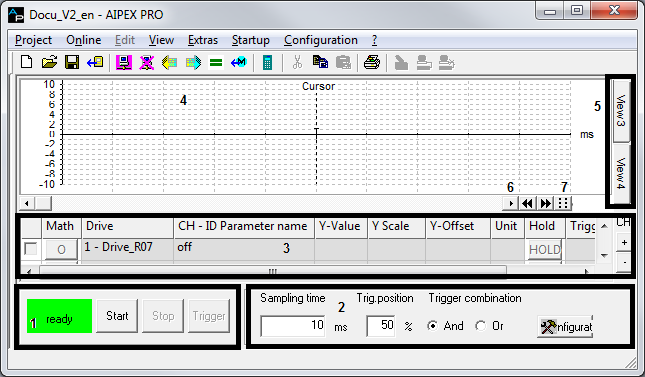Start the oscilloscope recording
This screenshot has height=377, width=645.
coord(117,316)
